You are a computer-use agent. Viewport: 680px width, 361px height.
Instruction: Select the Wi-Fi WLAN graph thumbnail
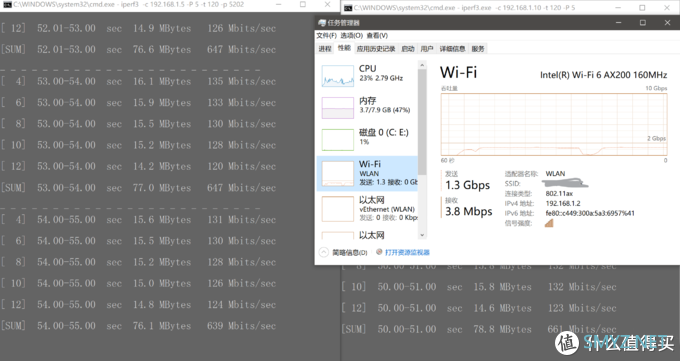coord(337,174)
